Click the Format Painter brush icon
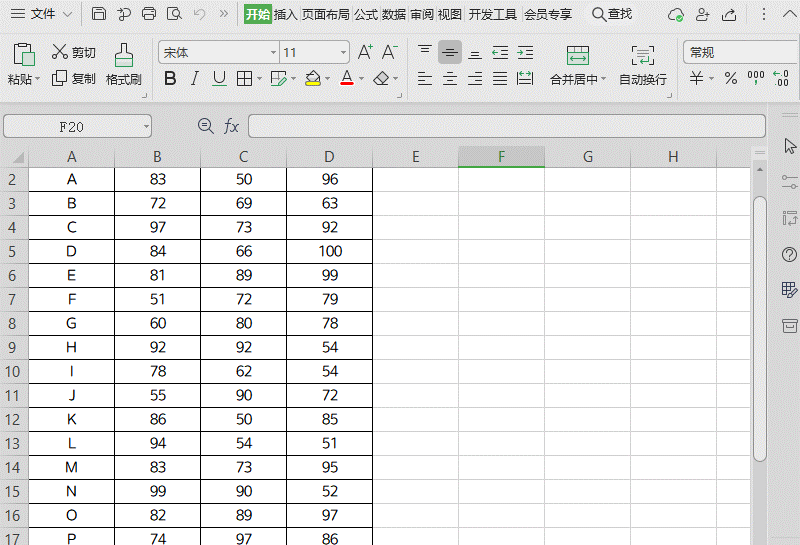Screen dimensions: 800x545 (x=123, y=55)
